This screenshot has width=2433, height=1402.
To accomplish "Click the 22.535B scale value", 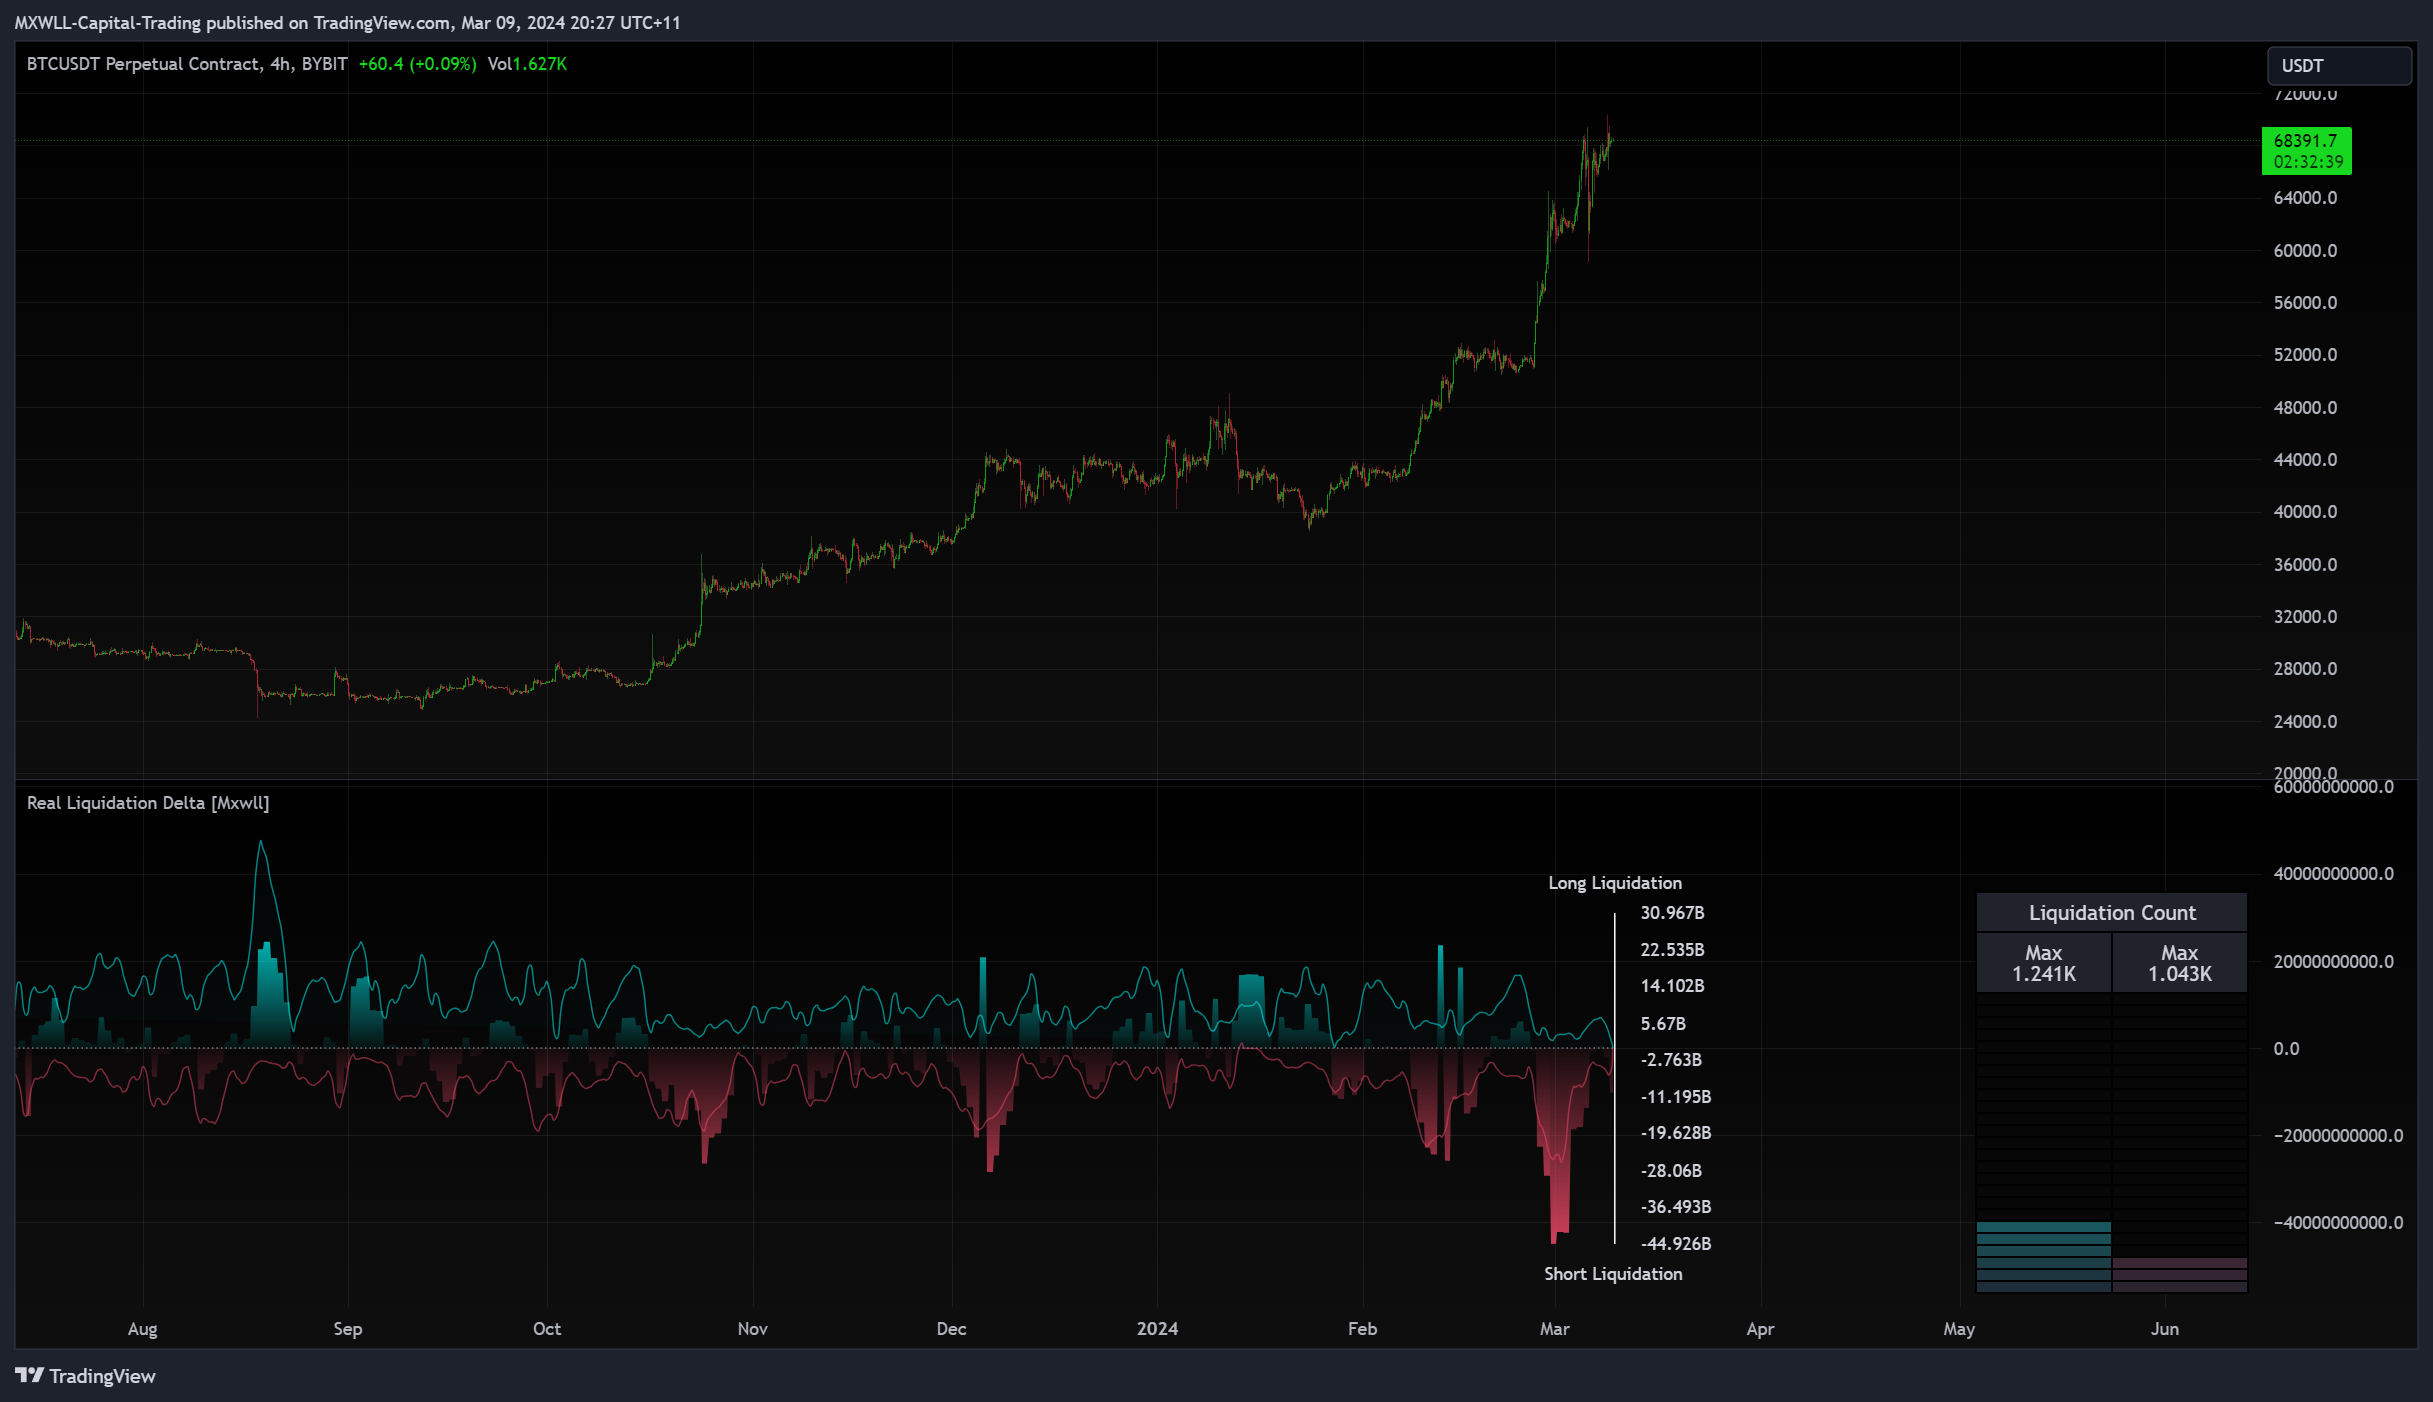I will pos(1672,950).
